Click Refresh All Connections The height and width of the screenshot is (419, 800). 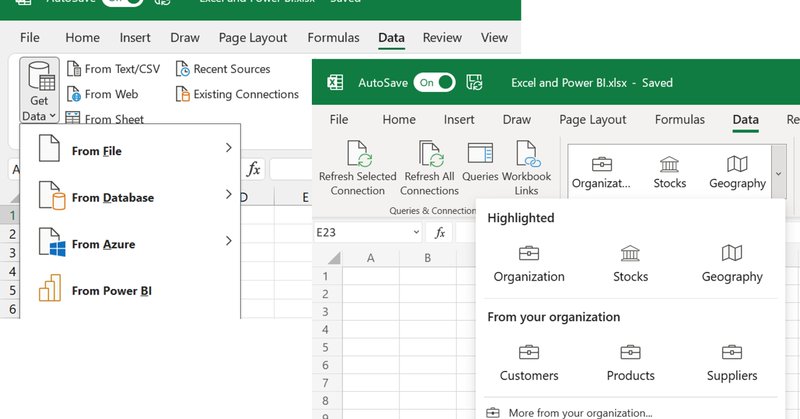point(429,168)
